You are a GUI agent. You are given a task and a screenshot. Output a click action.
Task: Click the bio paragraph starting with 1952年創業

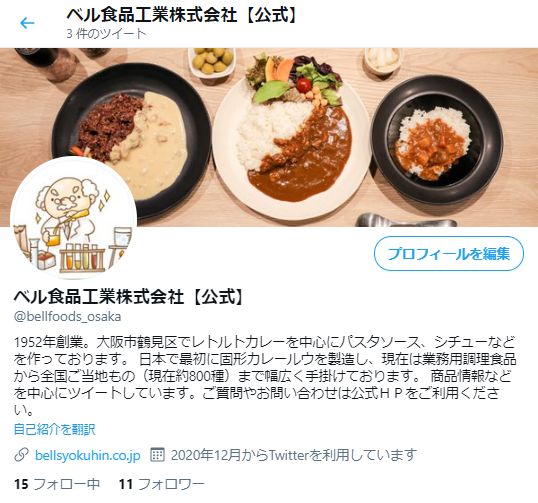click(265, 376)
